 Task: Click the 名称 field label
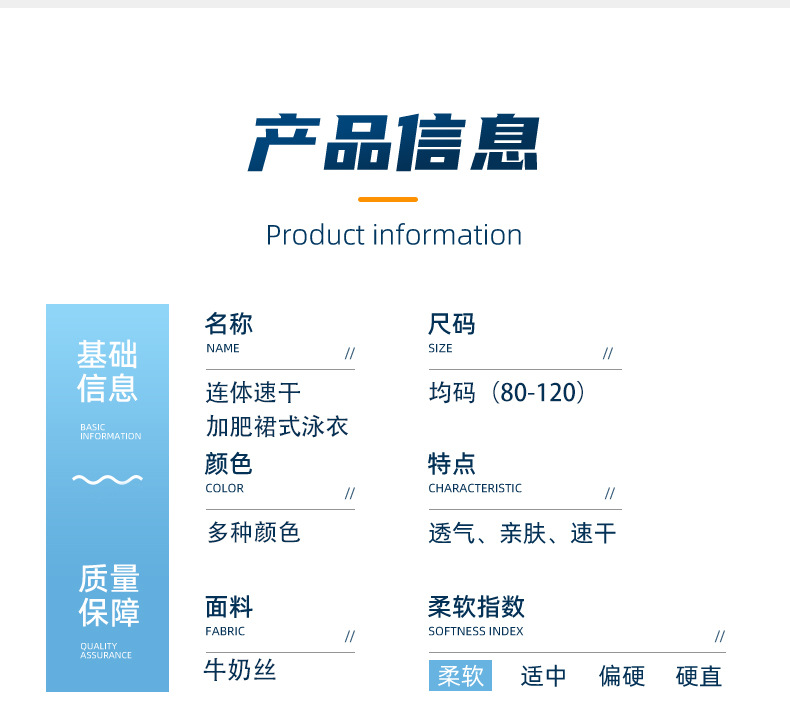[x=229, y=324]
